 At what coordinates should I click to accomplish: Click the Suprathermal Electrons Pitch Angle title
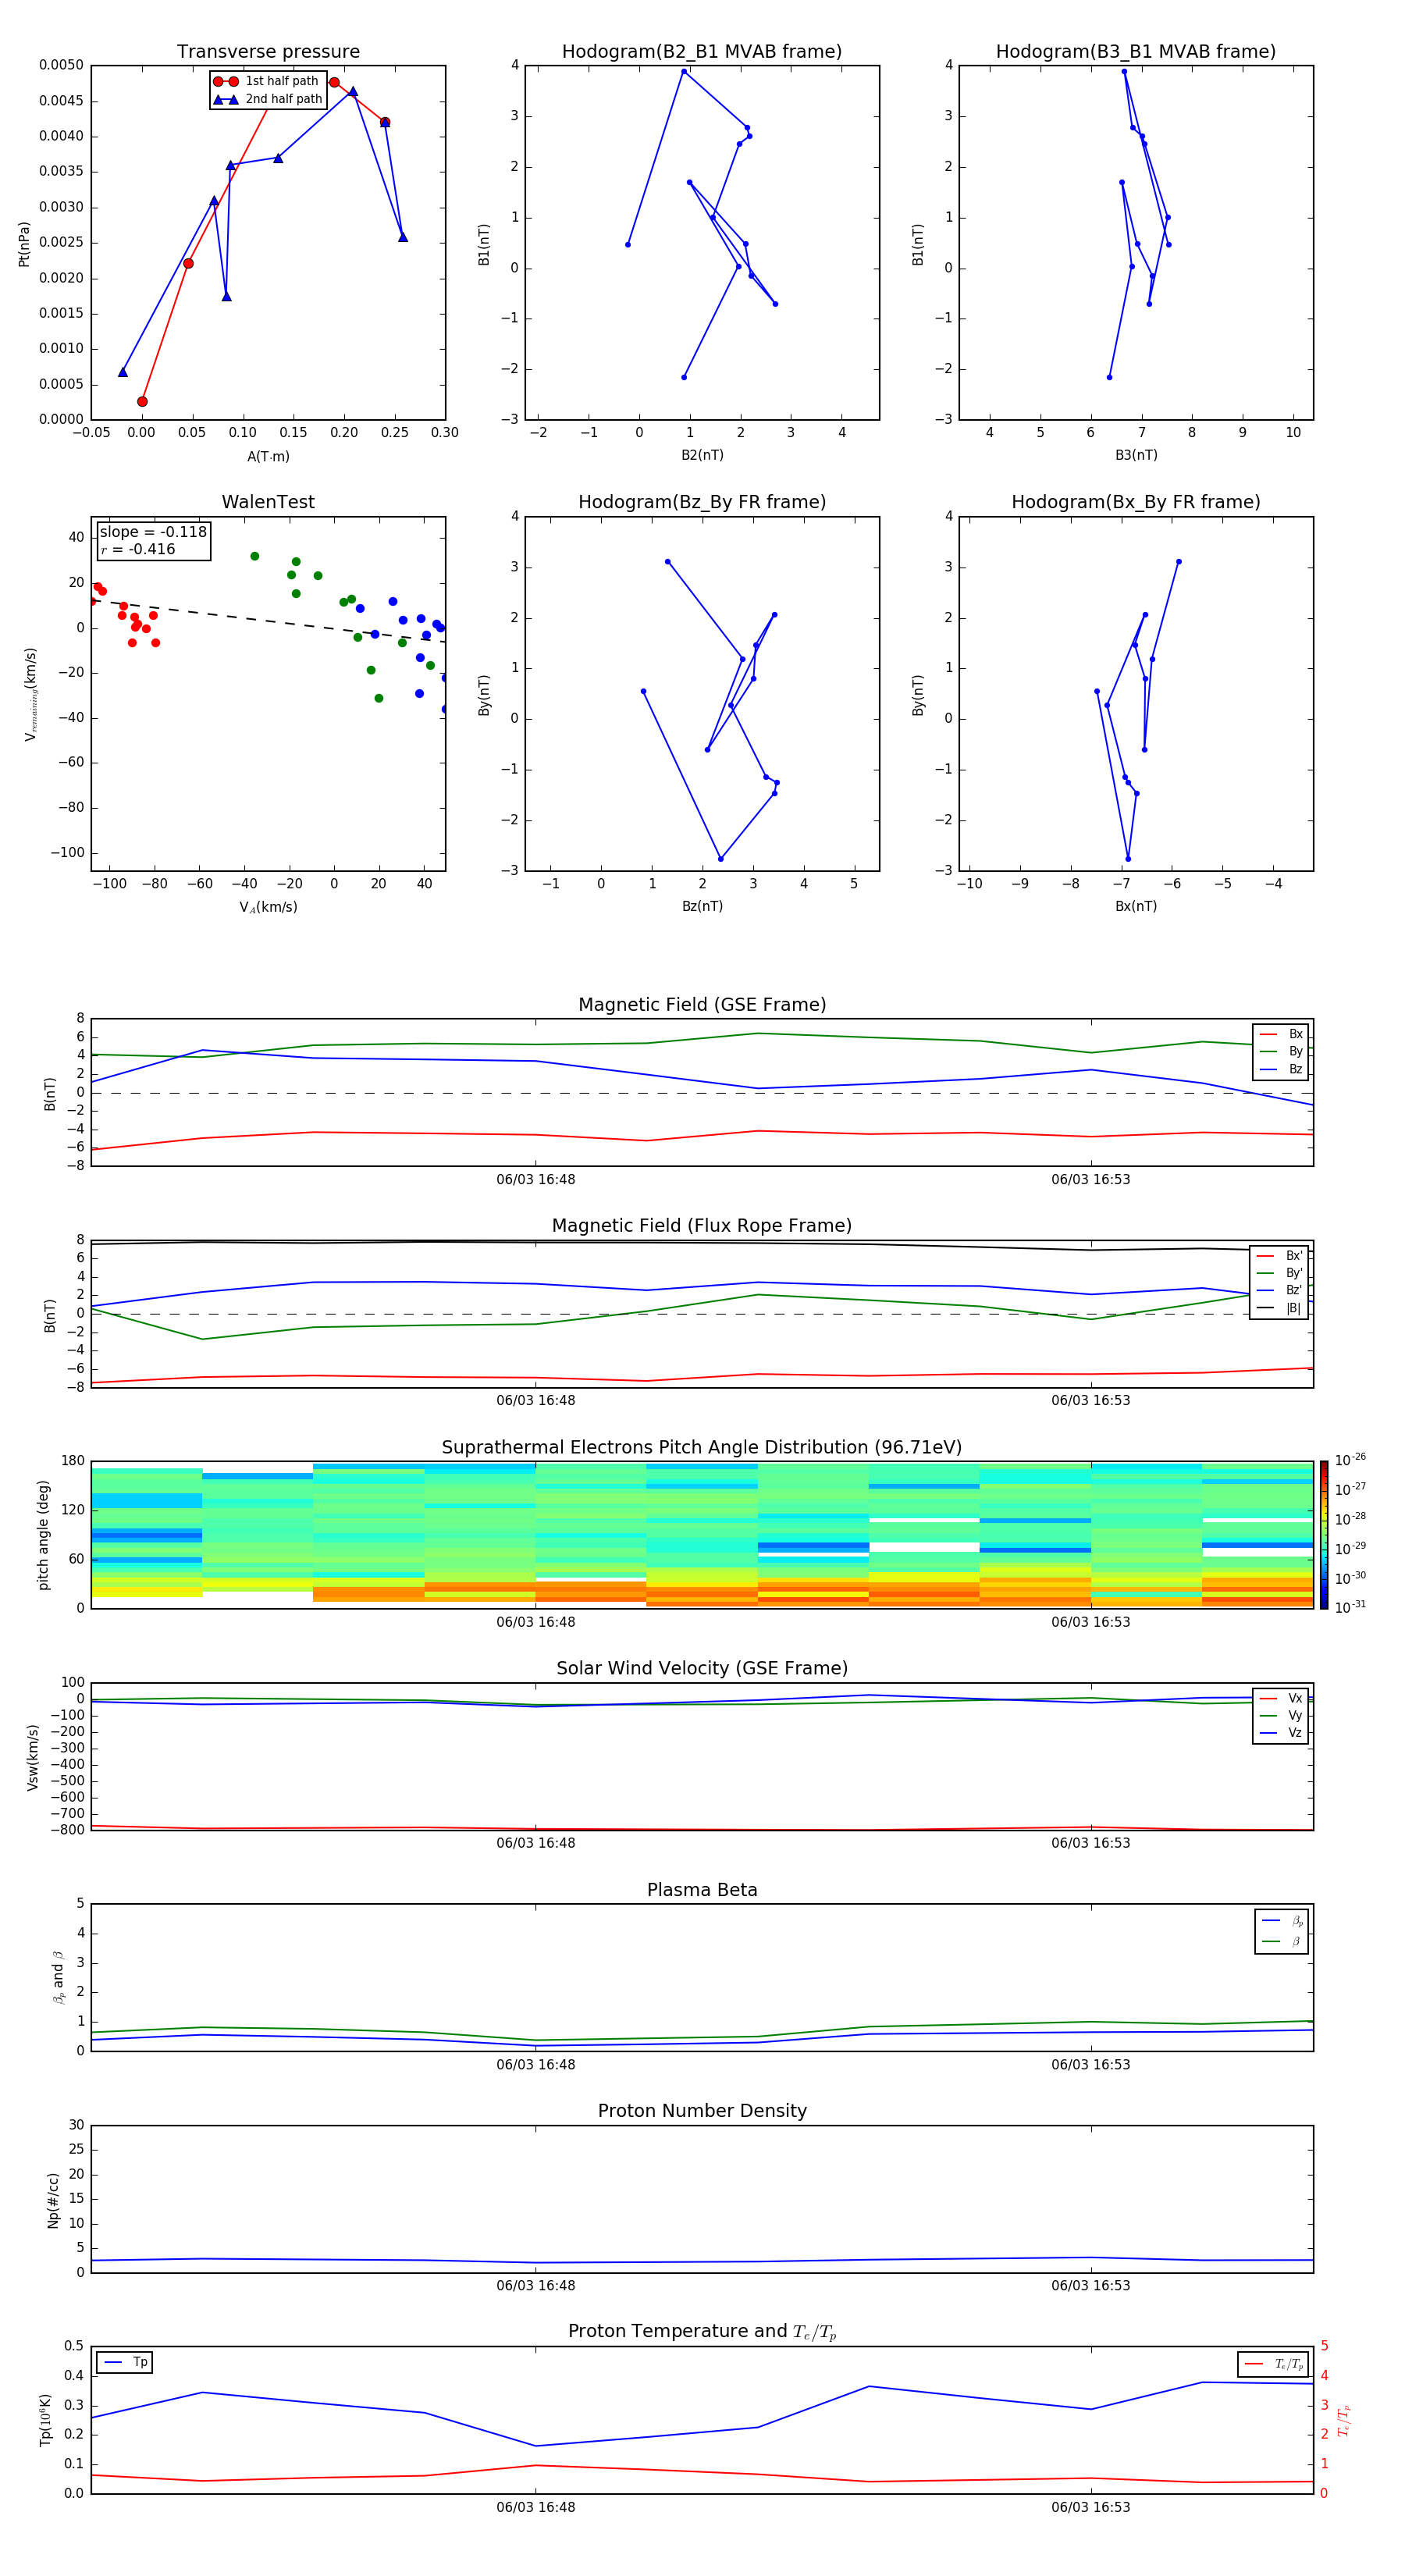(x=702, y=1447)
